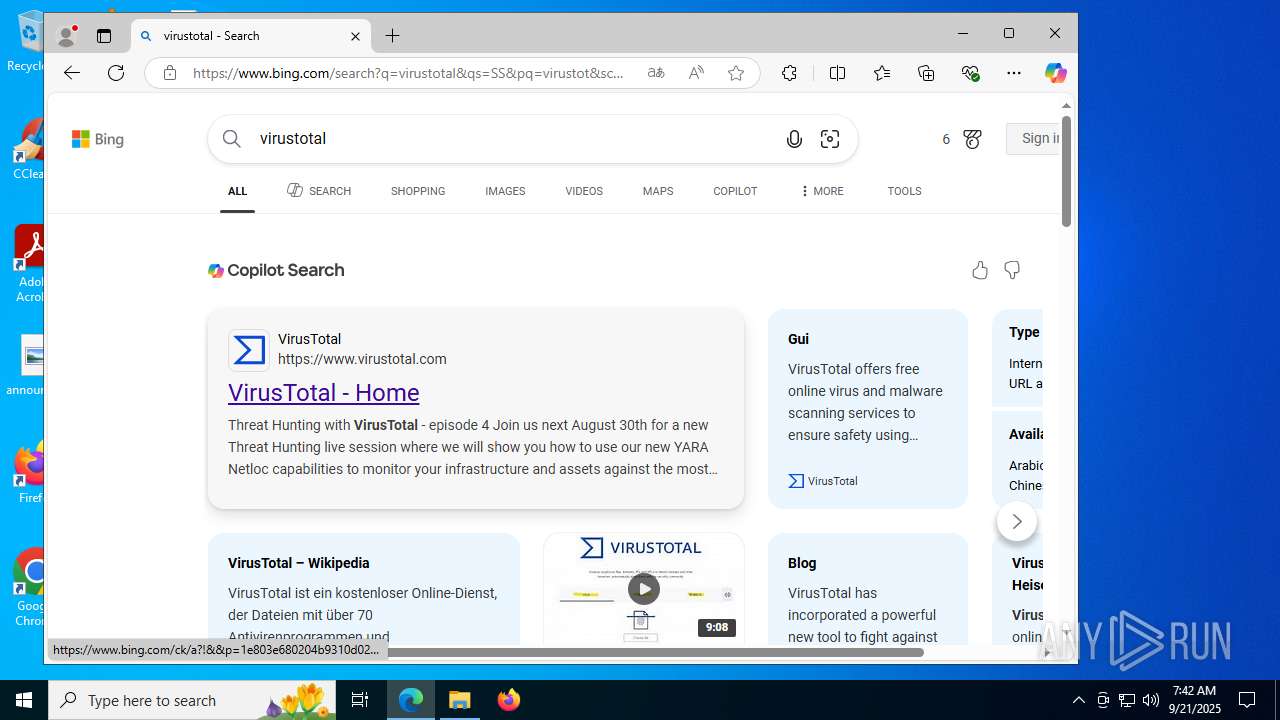The image size is (1280, 720).
Task: Give thumbs up to Copilot Search
Action: pyautogui.click(x=980, y=270)
